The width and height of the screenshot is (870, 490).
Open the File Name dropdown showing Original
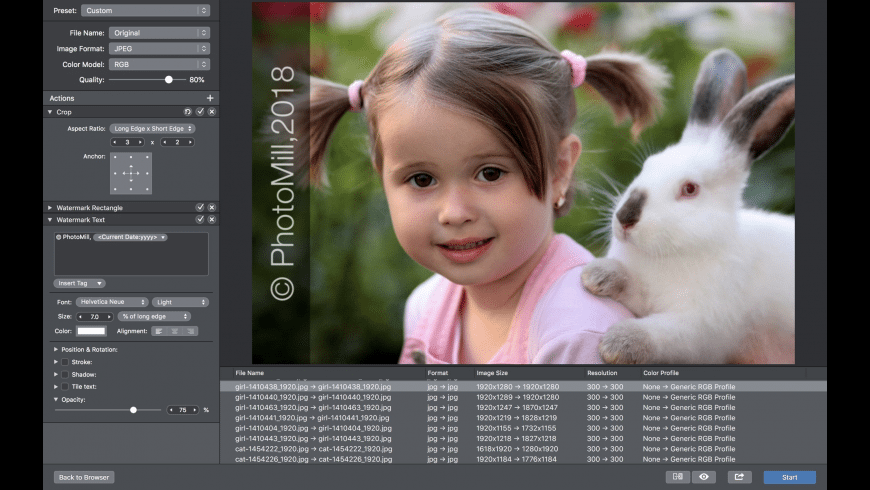tap(159, 33)
